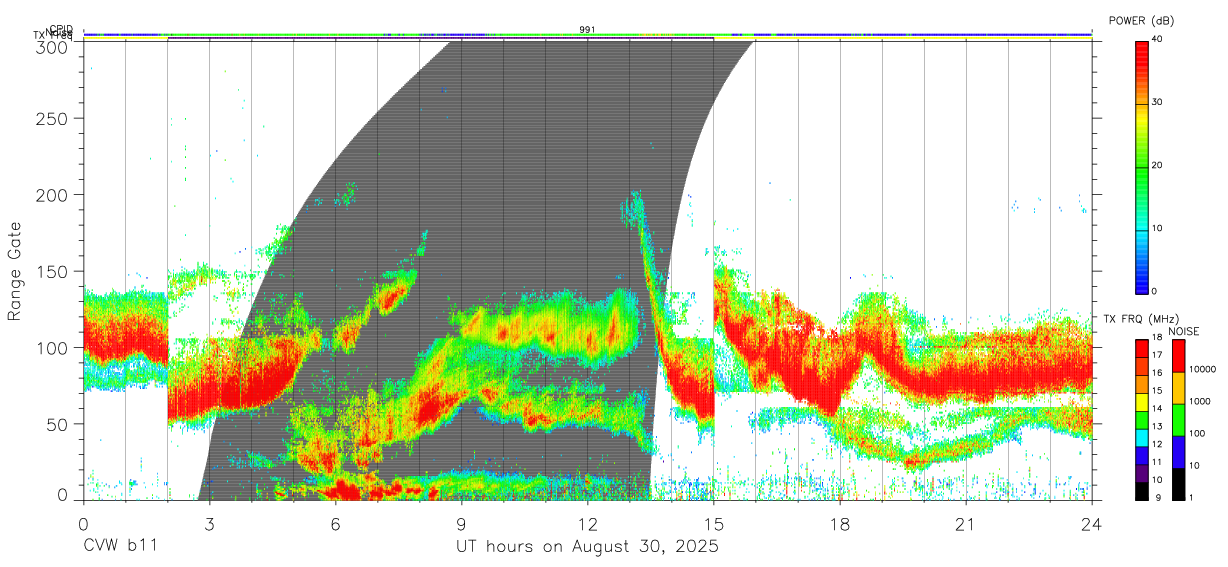Viewport: 1228px width, 567px height.
Task: Click the 18 tick on UT hours axis
Action: point(840,523)
